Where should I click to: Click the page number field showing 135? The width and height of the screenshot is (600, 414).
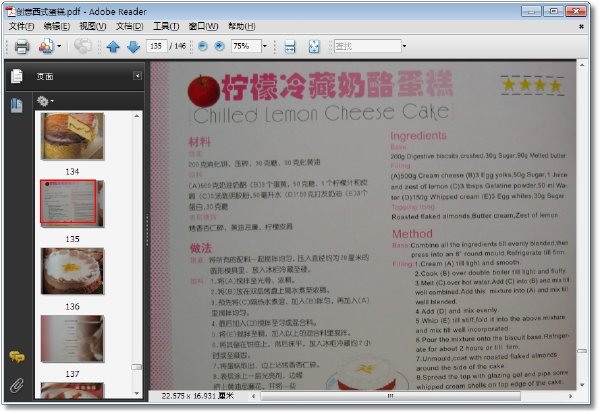click(x=157, y=46)
